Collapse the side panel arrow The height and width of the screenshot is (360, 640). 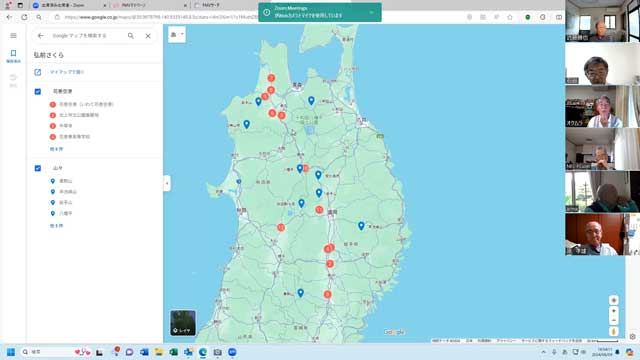coord(167,183)
